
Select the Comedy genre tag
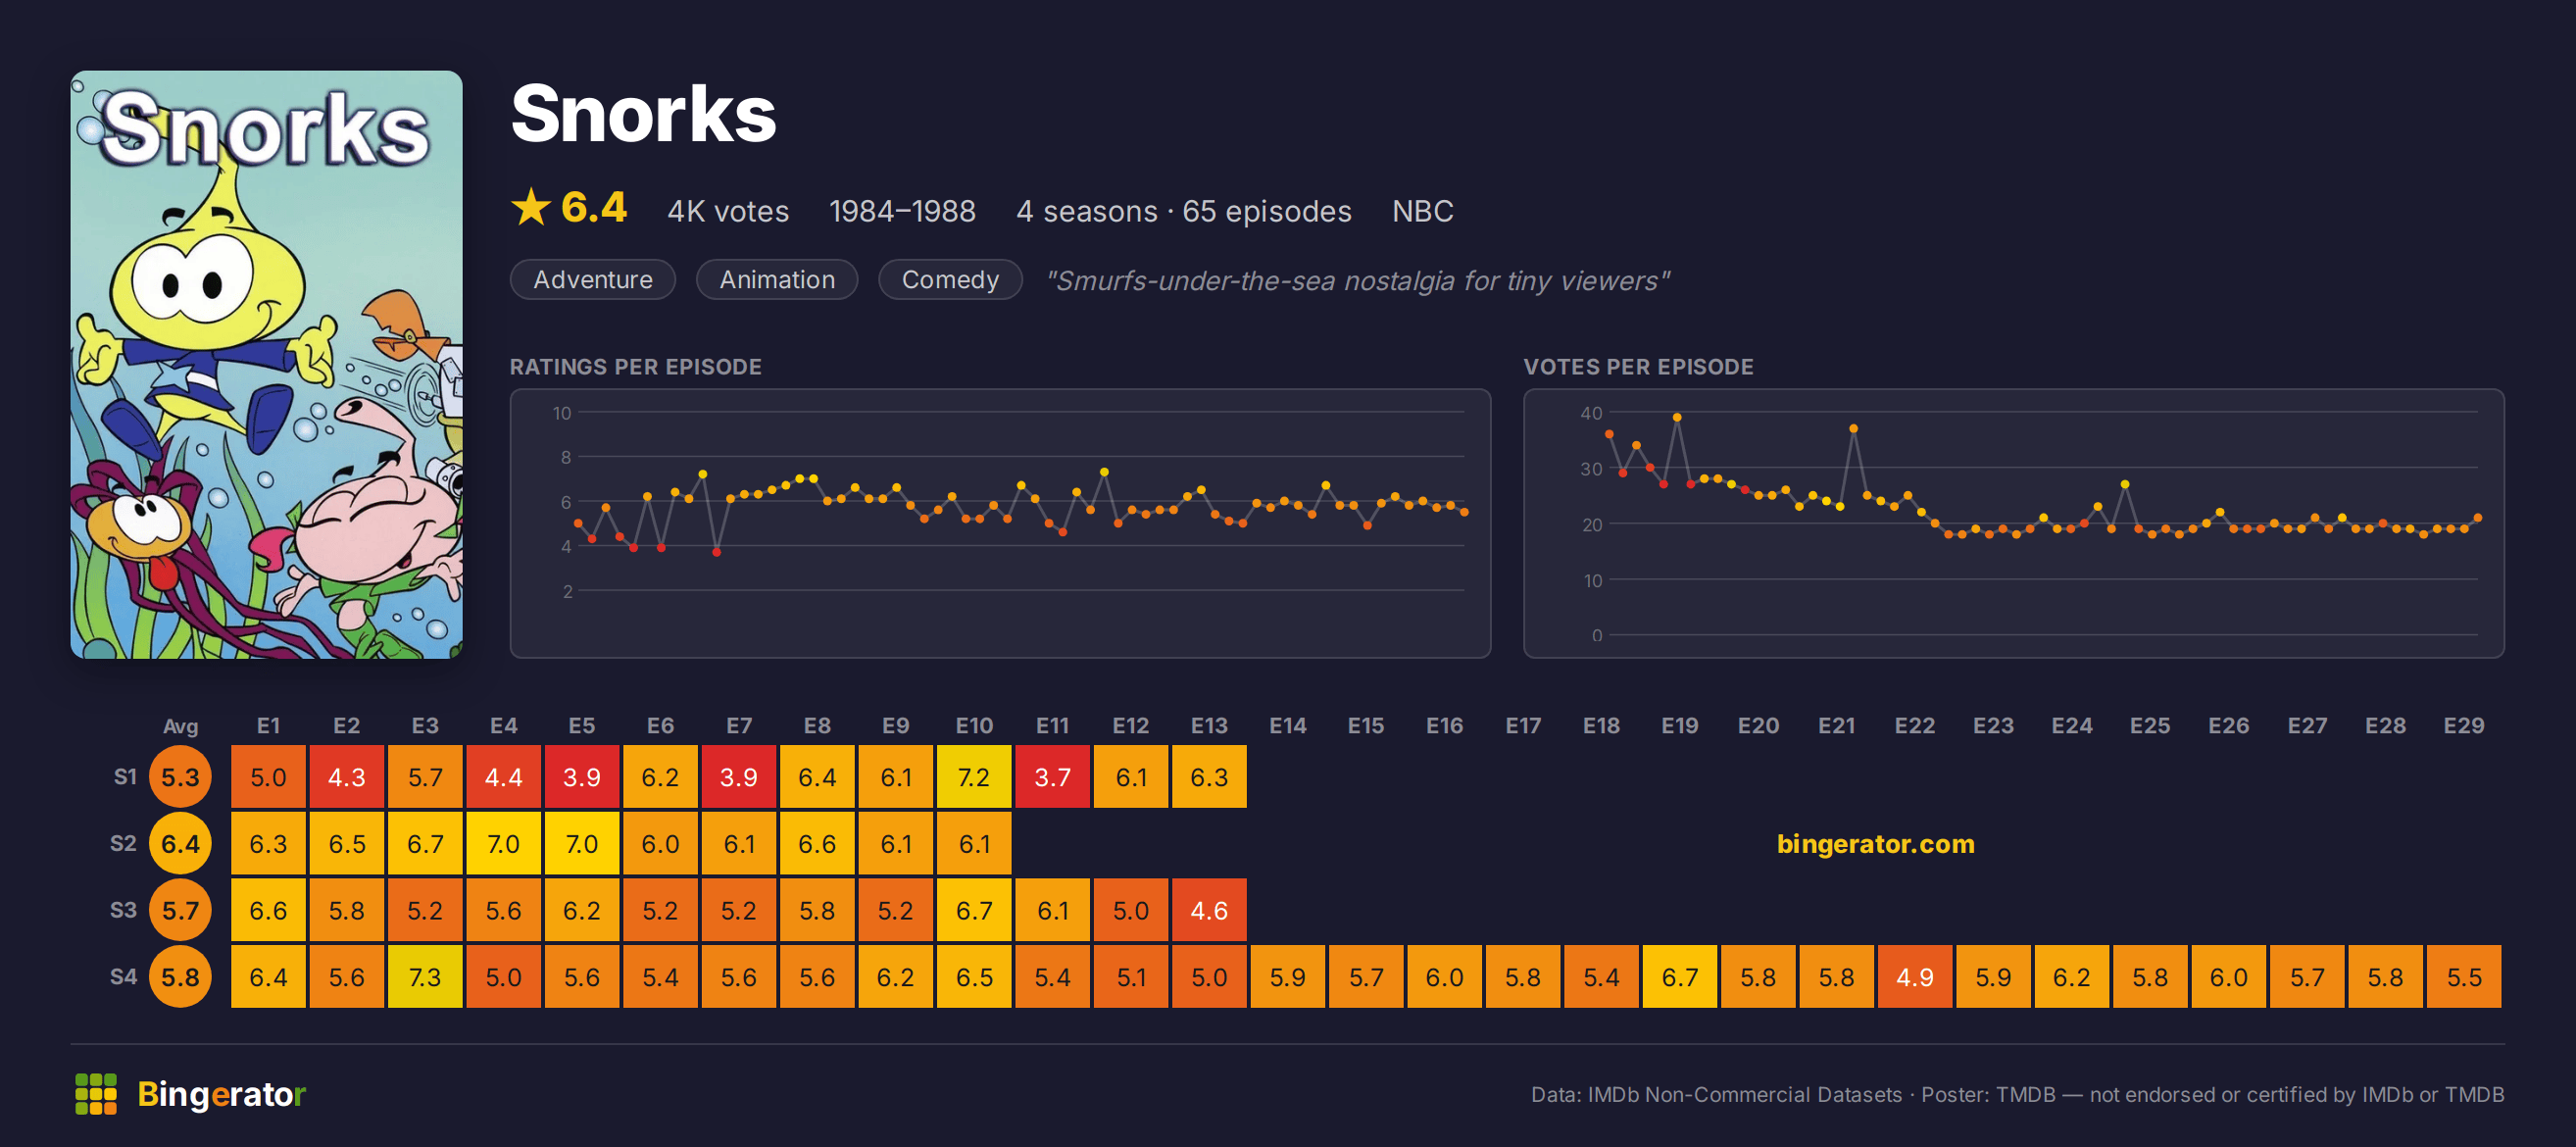pos(950,279)
